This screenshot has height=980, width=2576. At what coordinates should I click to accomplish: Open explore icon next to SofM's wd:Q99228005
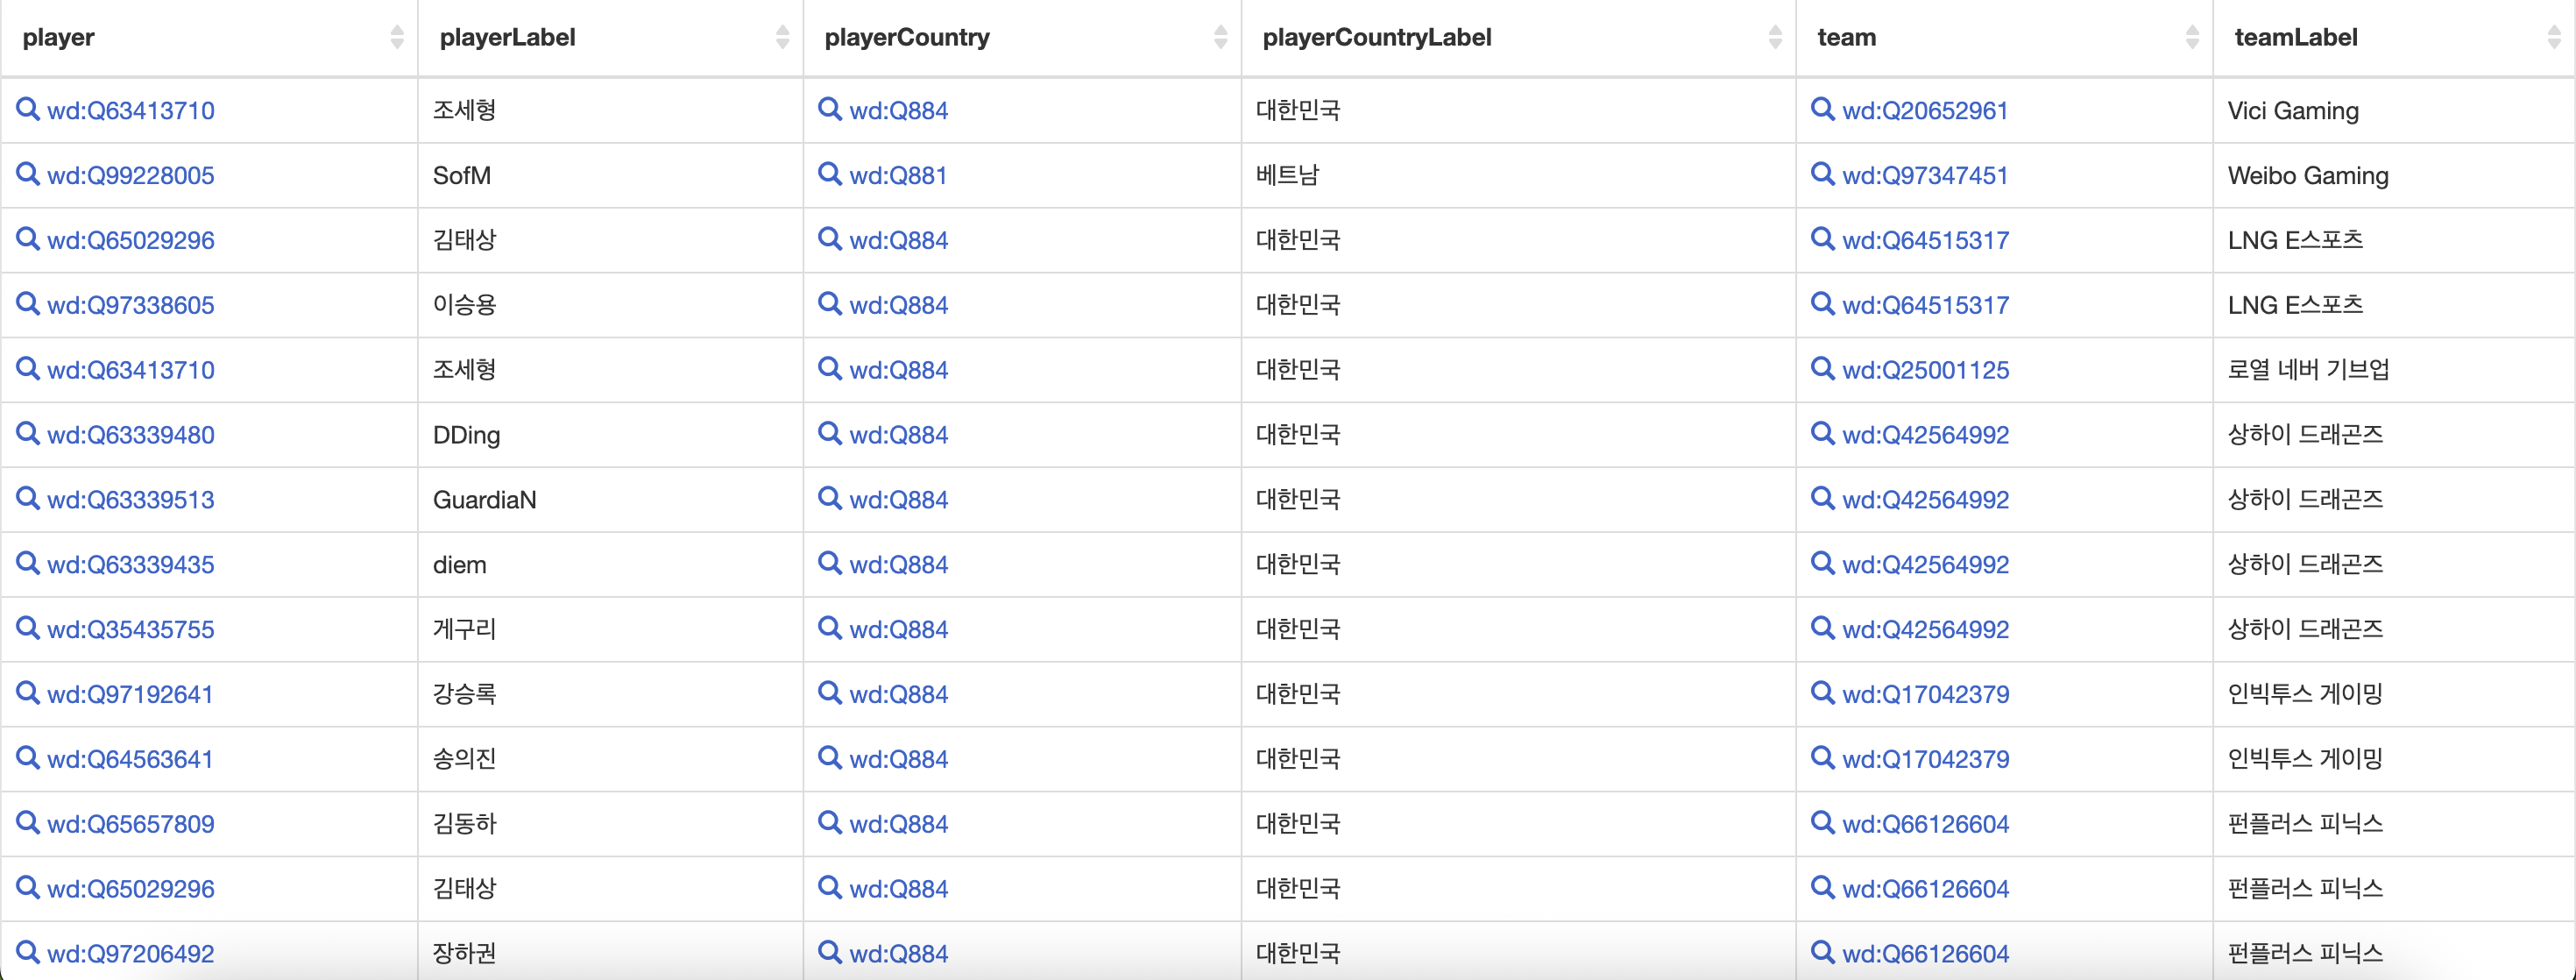(27, 175)
